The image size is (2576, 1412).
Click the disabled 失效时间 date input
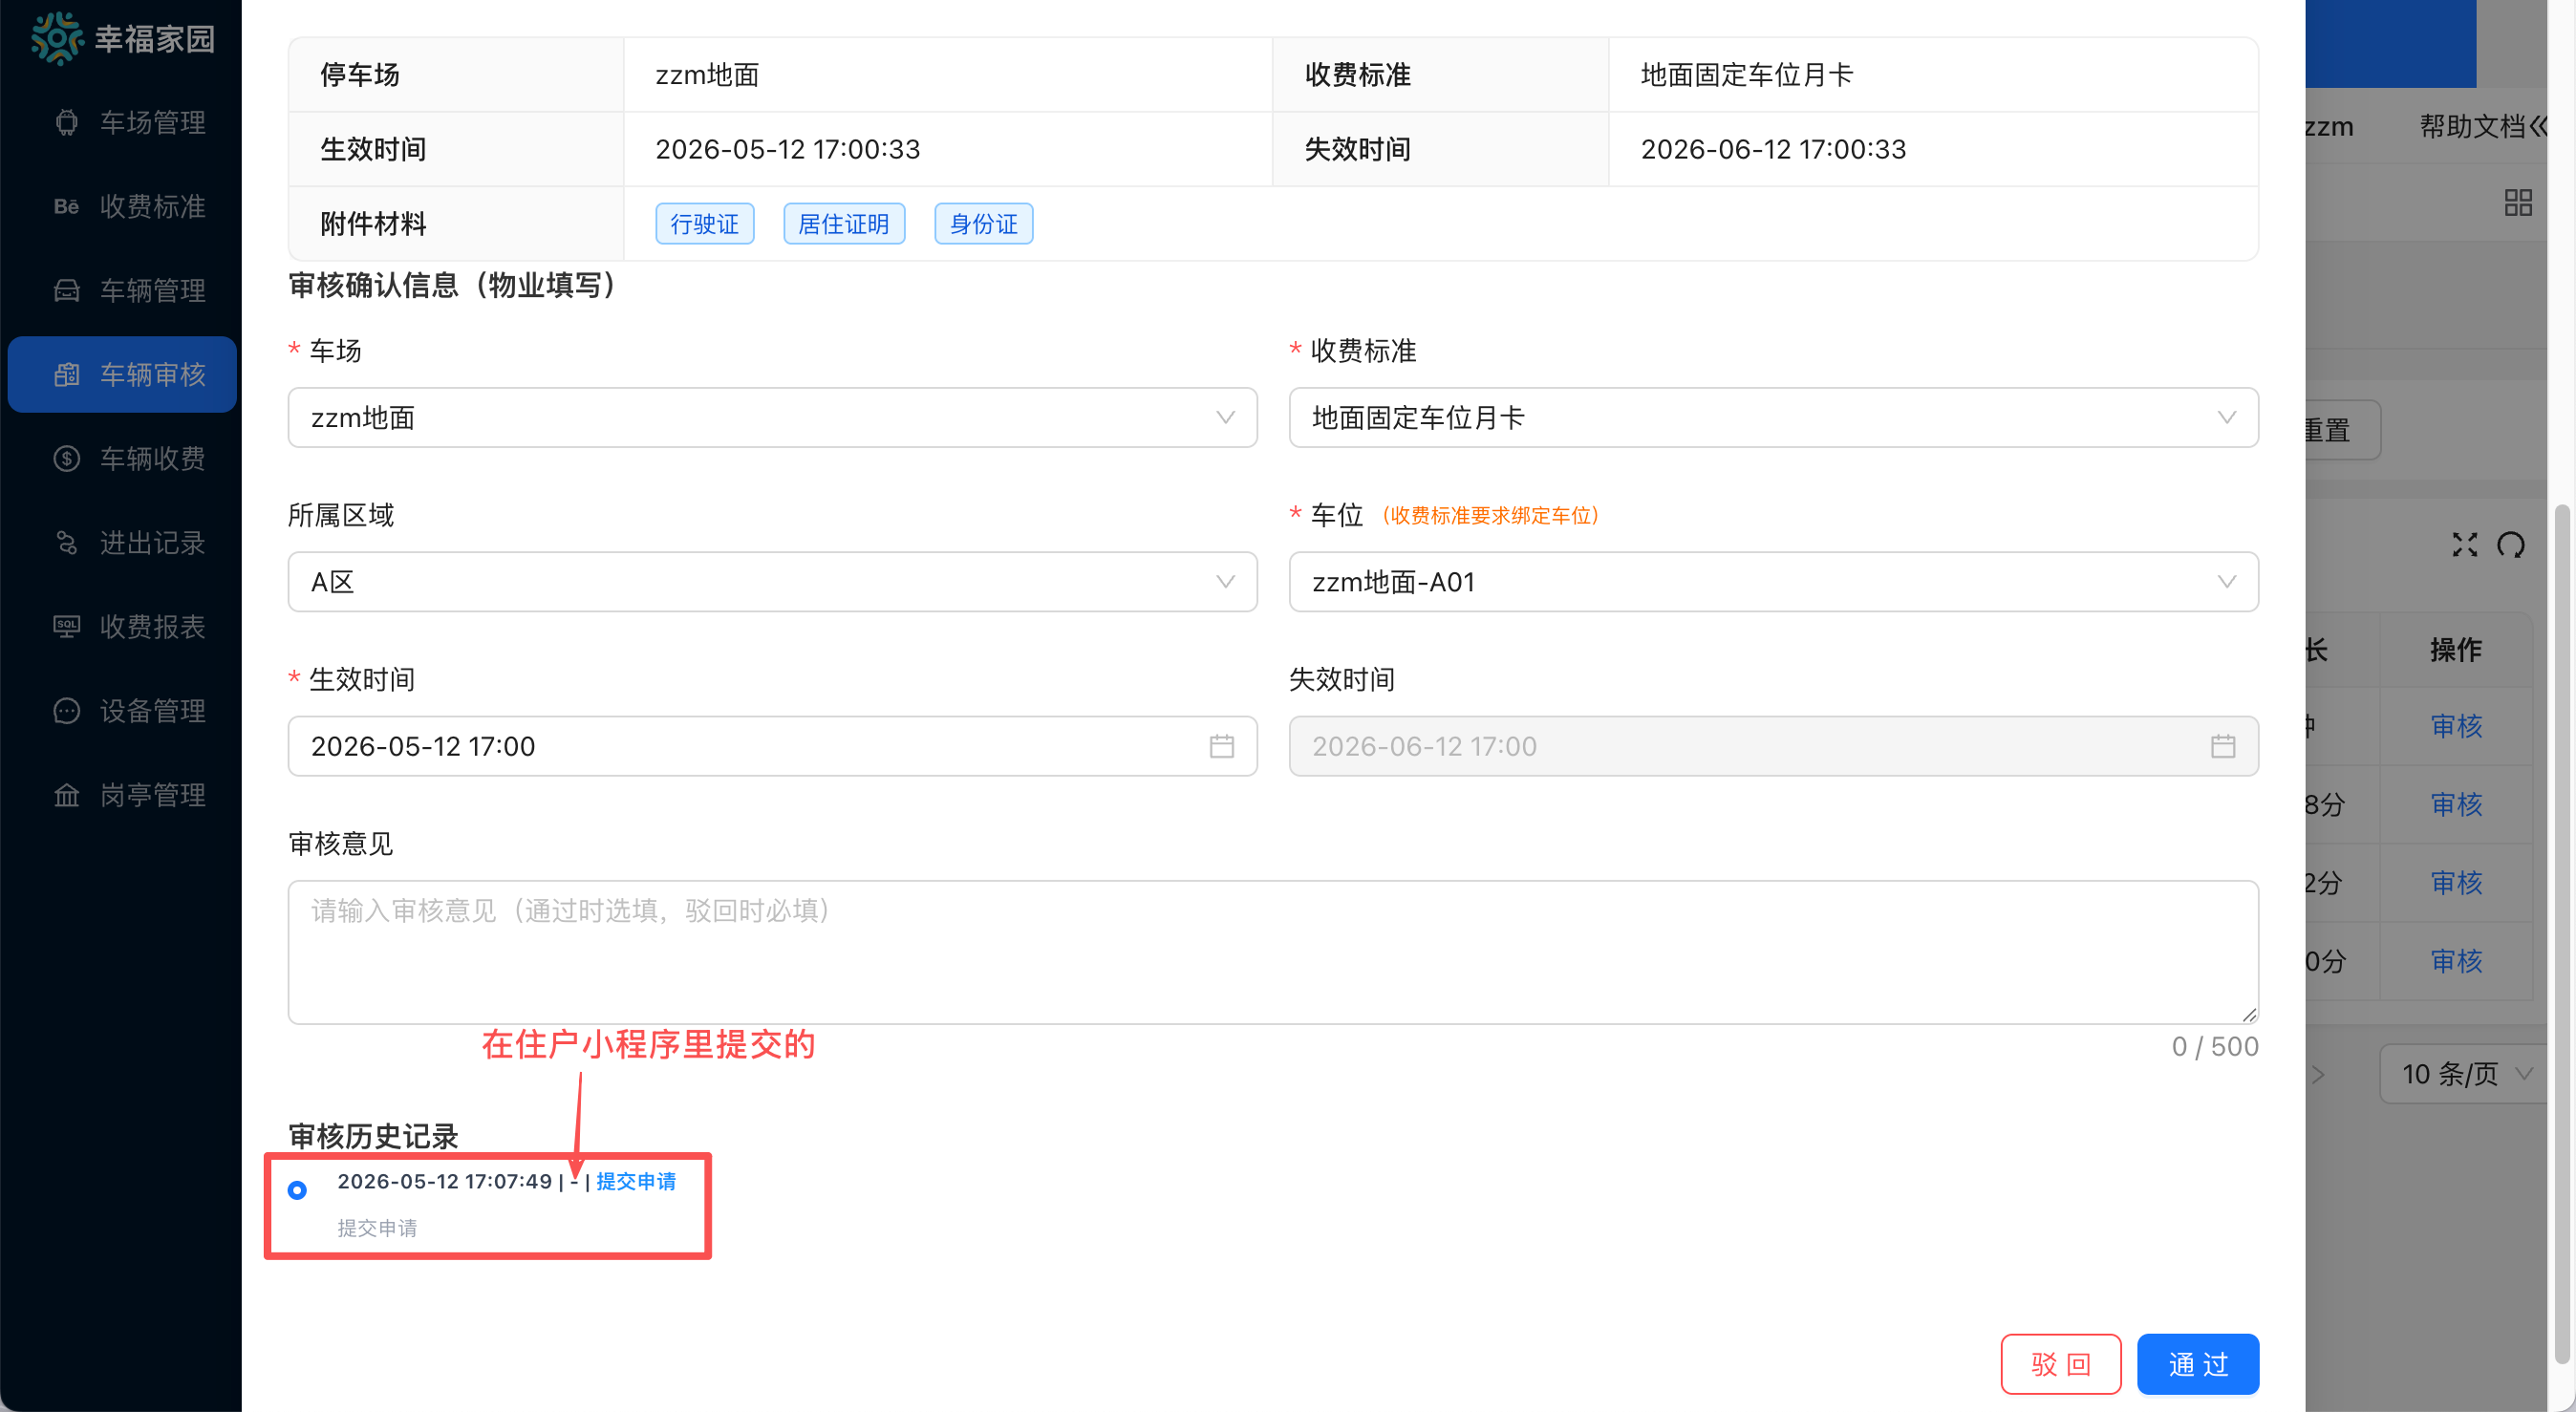click(x=1773, y=746)
